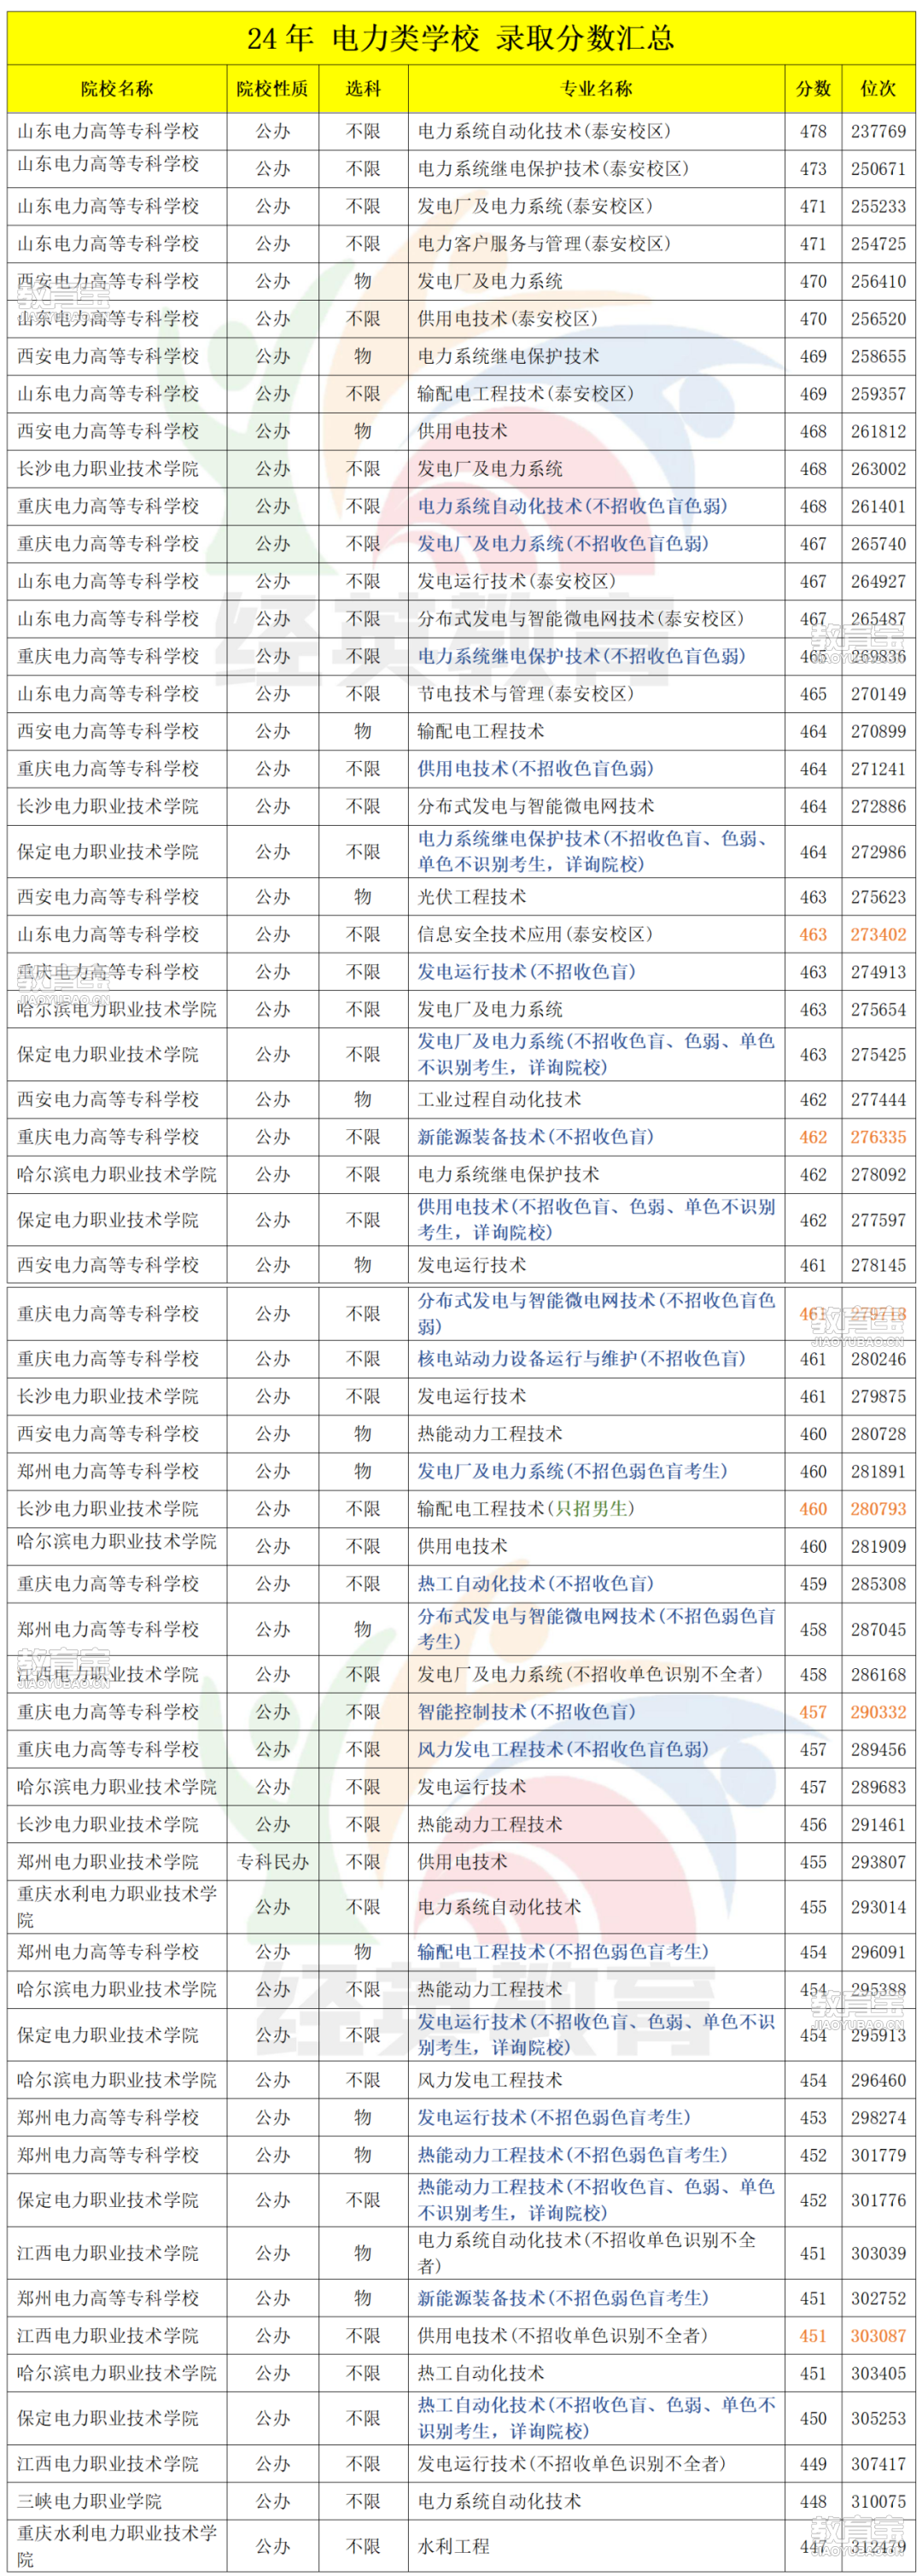
Task: Select rank value 255233
Action: click(878, 206)
